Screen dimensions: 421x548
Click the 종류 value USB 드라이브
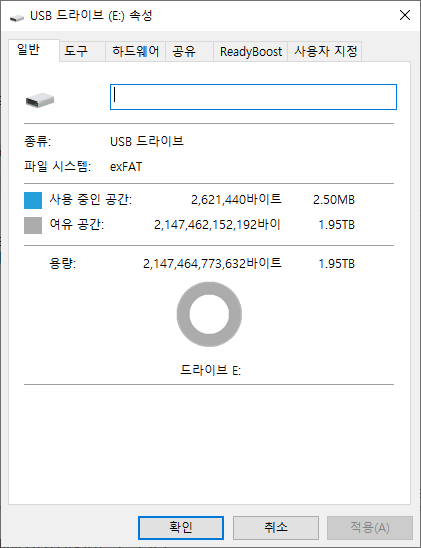click(147, 142)
